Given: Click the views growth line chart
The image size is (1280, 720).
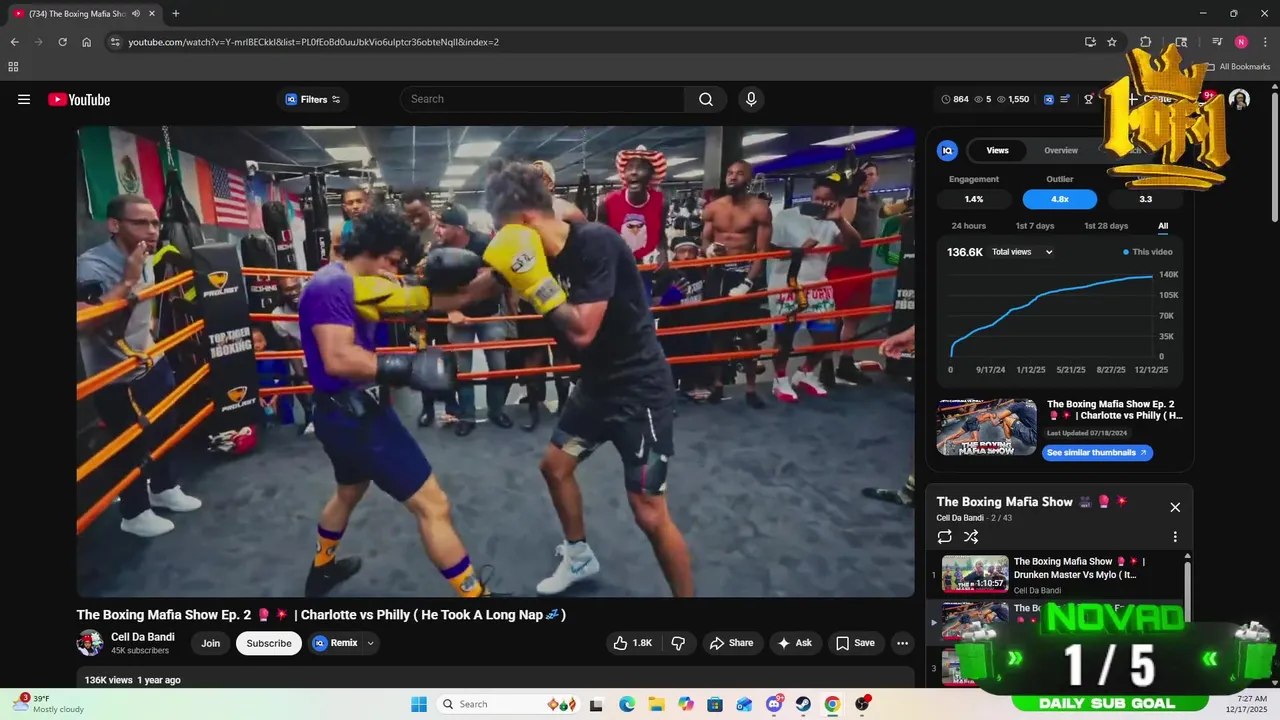Looking at the screenshot, I should click(x=1052, y=314).
